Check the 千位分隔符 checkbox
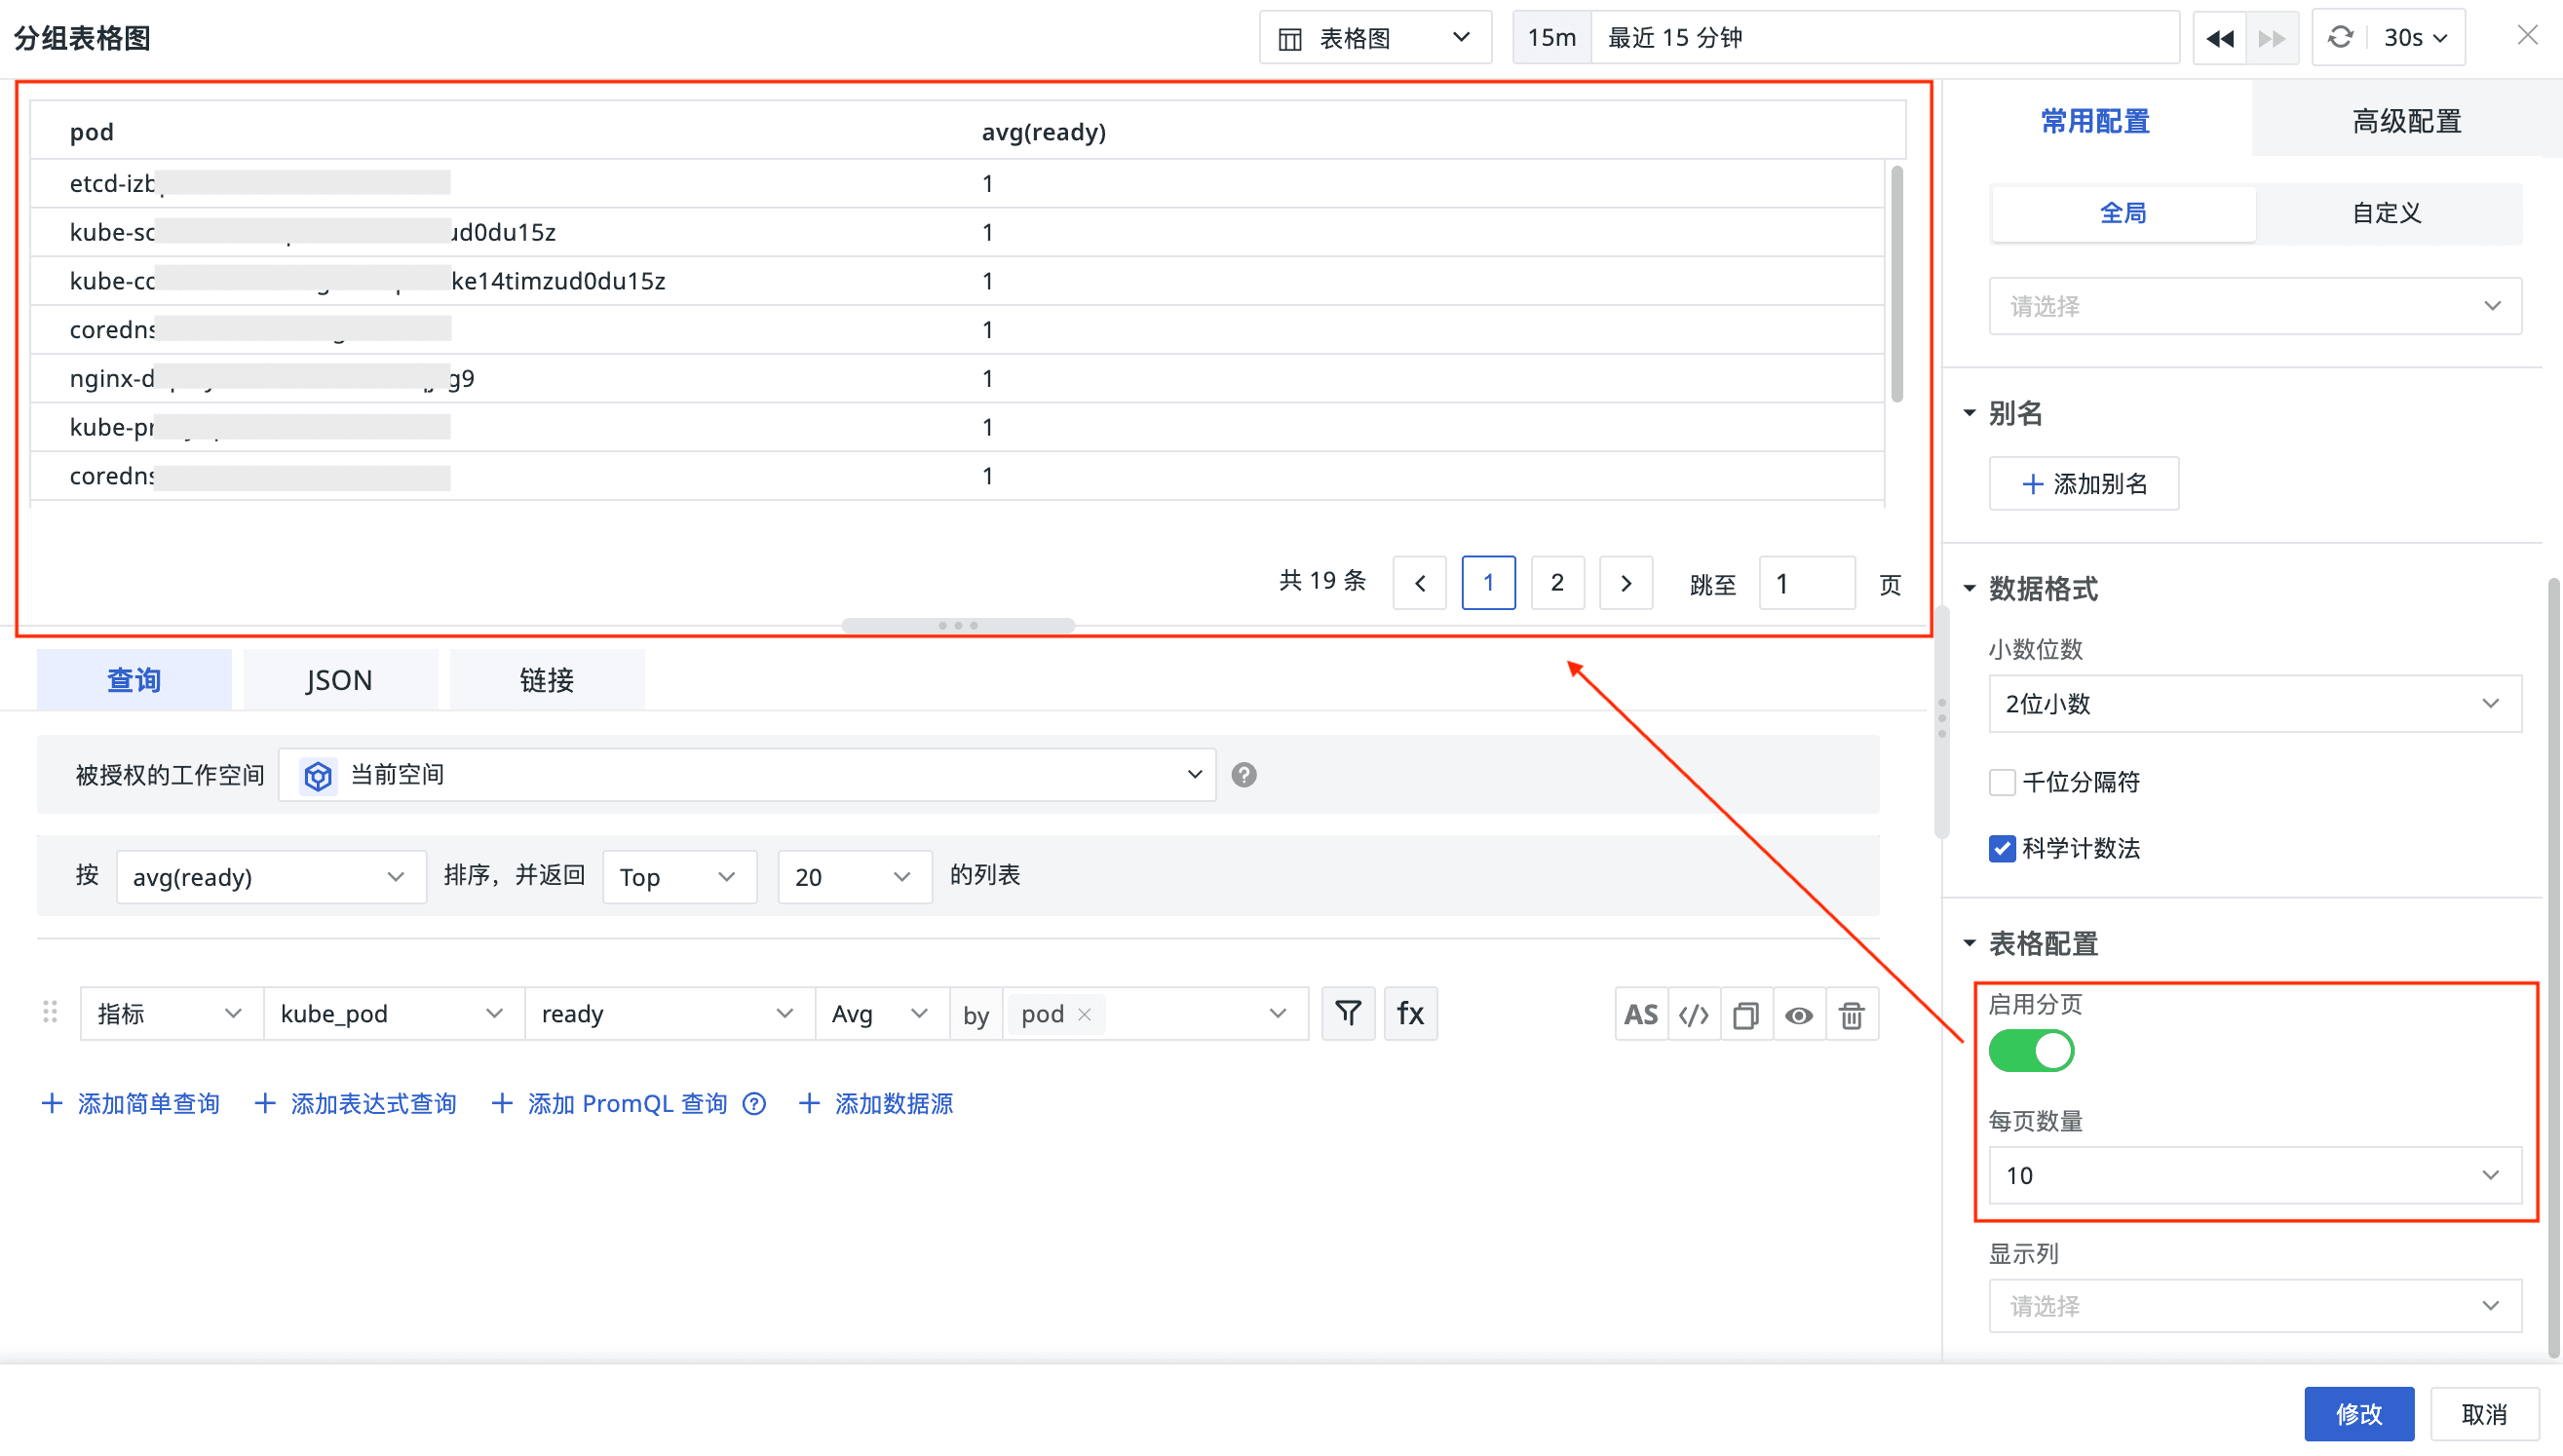Screen dimensions: 2563x1456 (2002, 782)
